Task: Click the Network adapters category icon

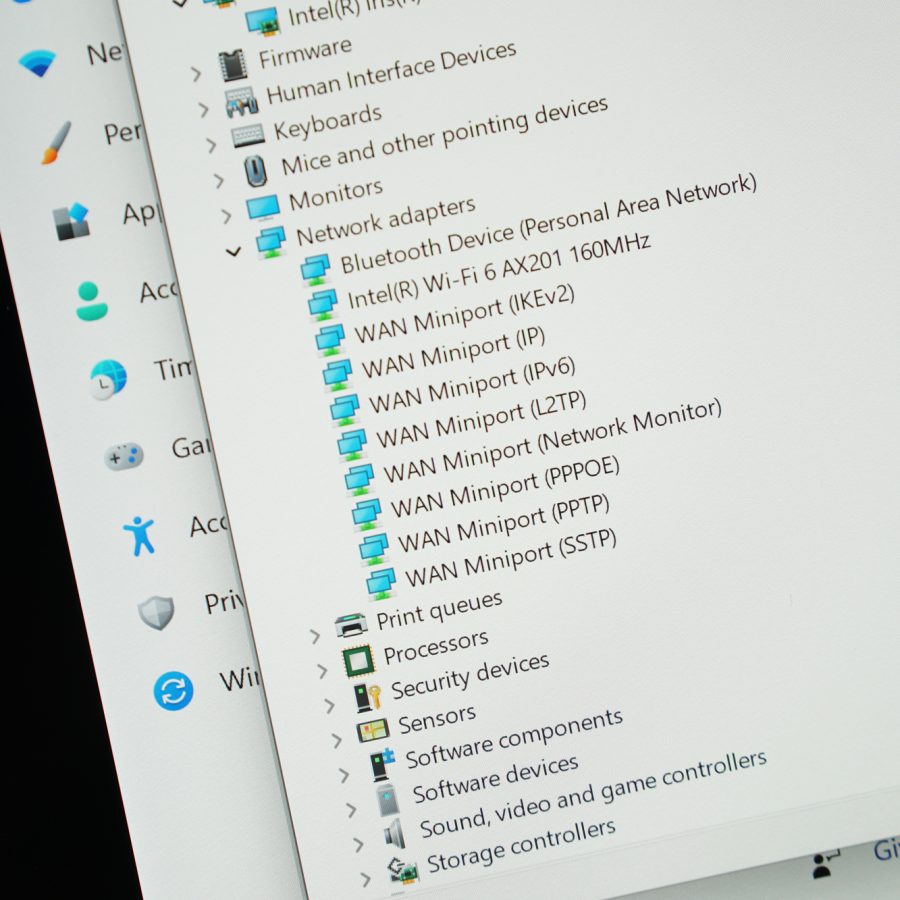Action: 270,242
